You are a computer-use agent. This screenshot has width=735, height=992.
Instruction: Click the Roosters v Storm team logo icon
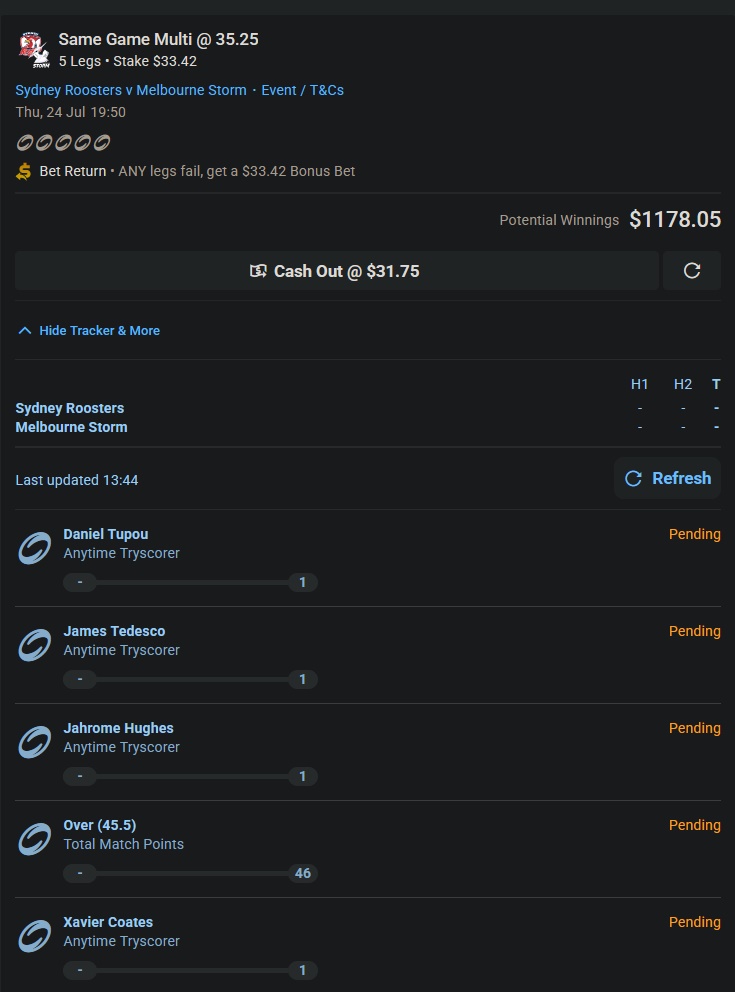pos(34,50)
